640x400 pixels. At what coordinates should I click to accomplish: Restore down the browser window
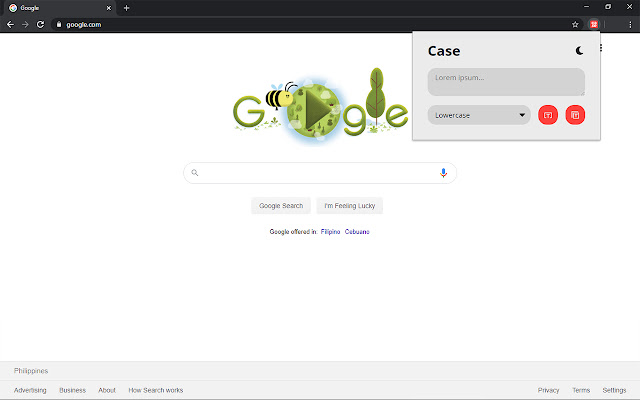[x=608, y=7]
